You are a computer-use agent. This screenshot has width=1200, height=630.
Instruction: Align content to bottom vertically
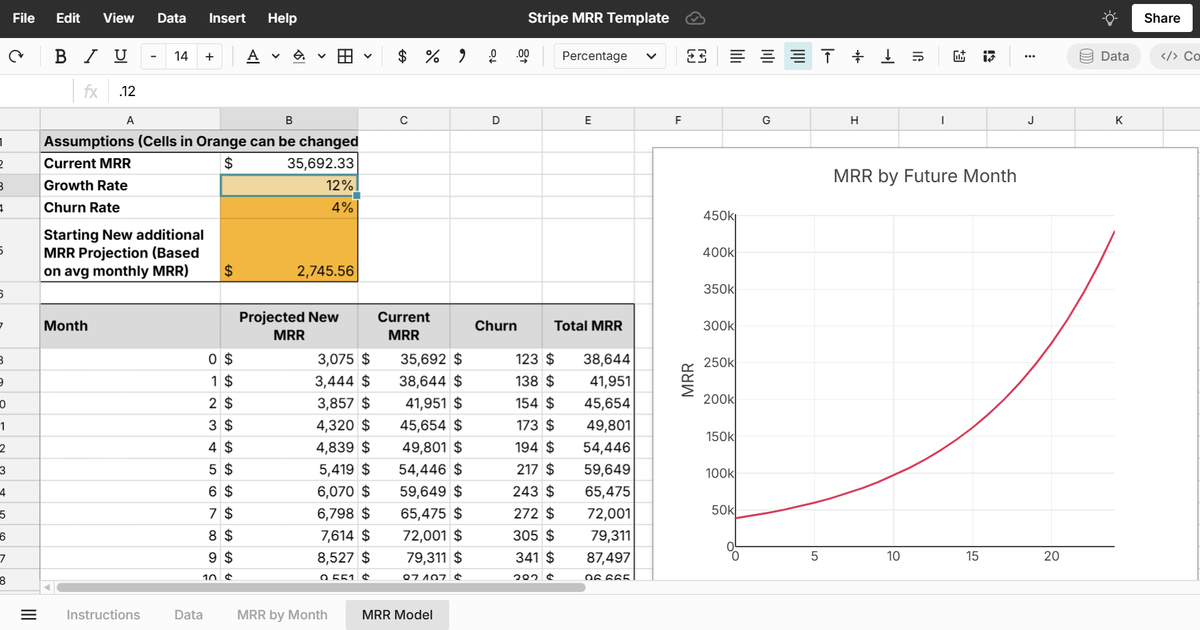888,56
